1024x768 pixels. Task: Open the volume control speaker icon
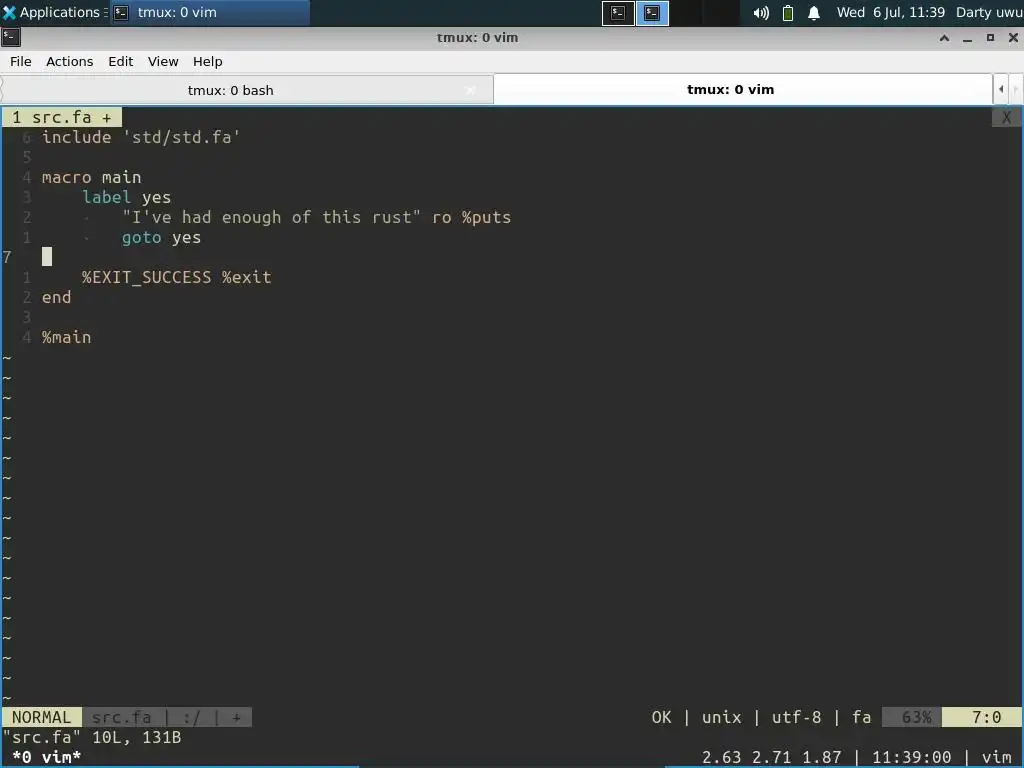(x=761, y=13)
